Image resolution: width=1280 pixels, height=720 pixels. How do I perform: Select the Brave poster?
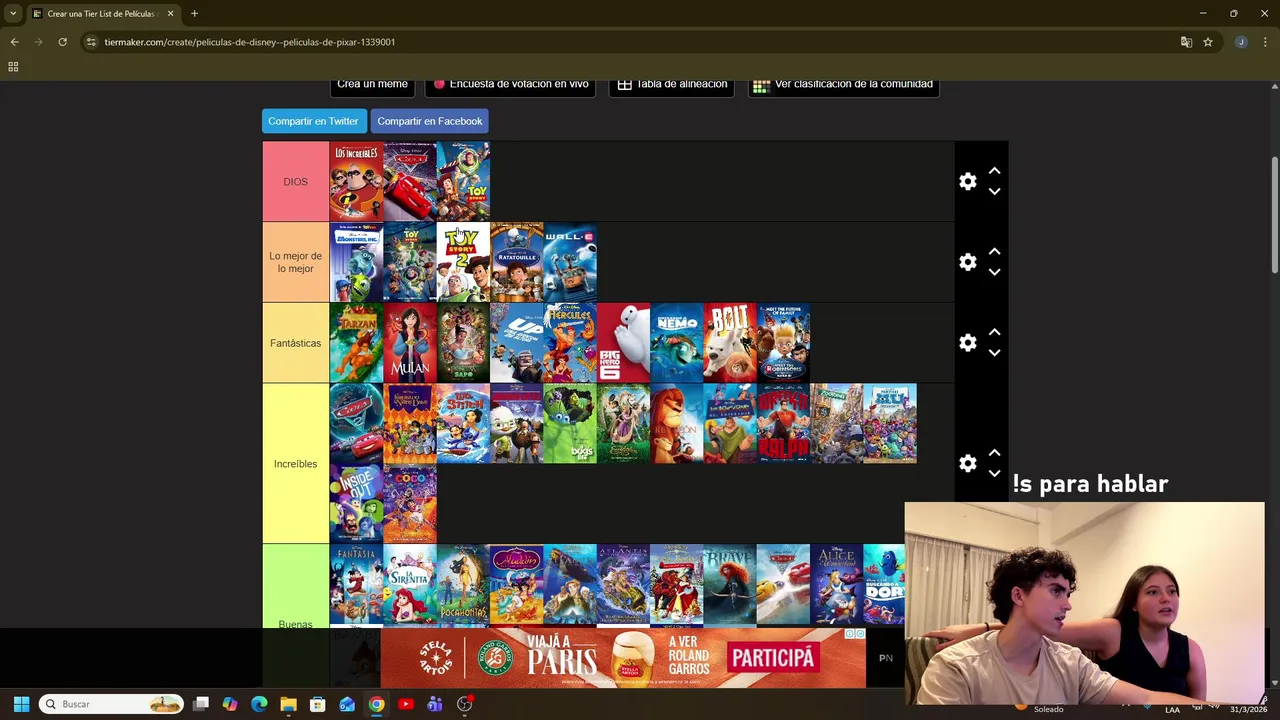(x=730, y=585)
